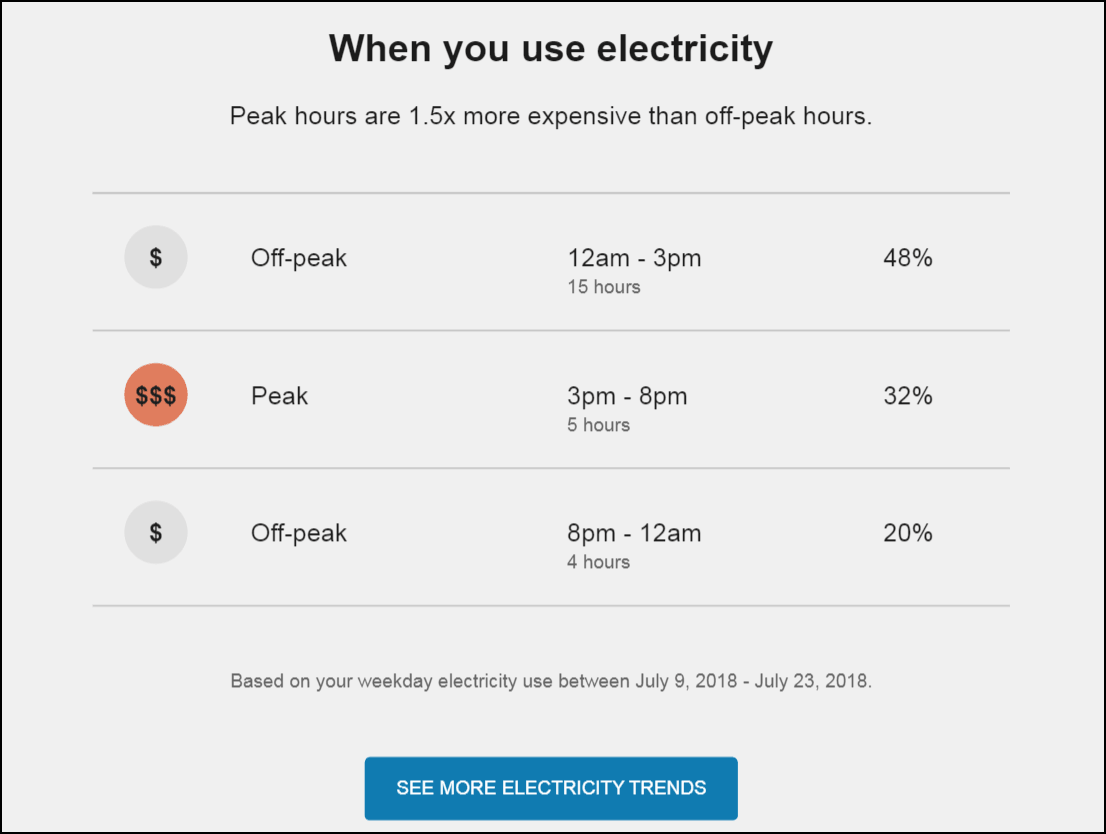
Task: Click the SEE MORE ELECTRICITY TRENDS button
Action: pos(551,788)
